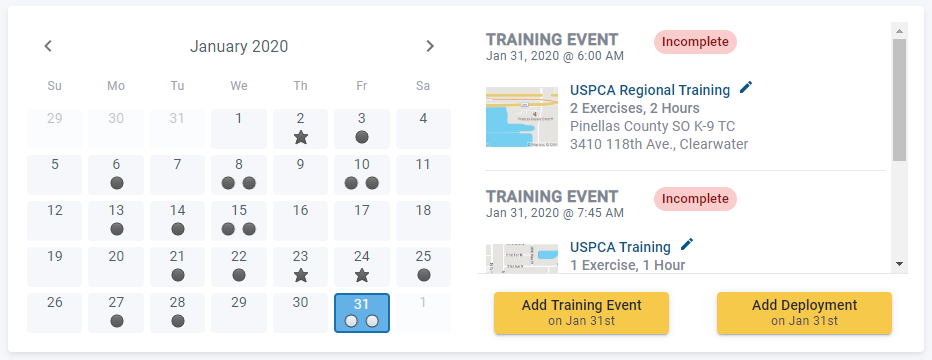The height and width of the screenshot is (360, 932).
Task: Click the scrollbar up arrow in events list
Action: point(899,31)
